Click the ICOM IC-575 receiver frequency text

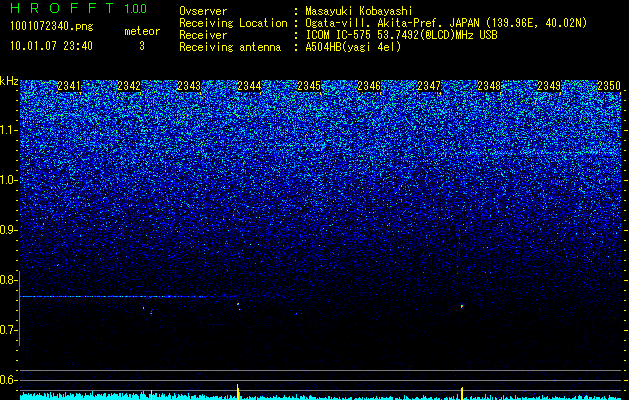coord(401,35)
